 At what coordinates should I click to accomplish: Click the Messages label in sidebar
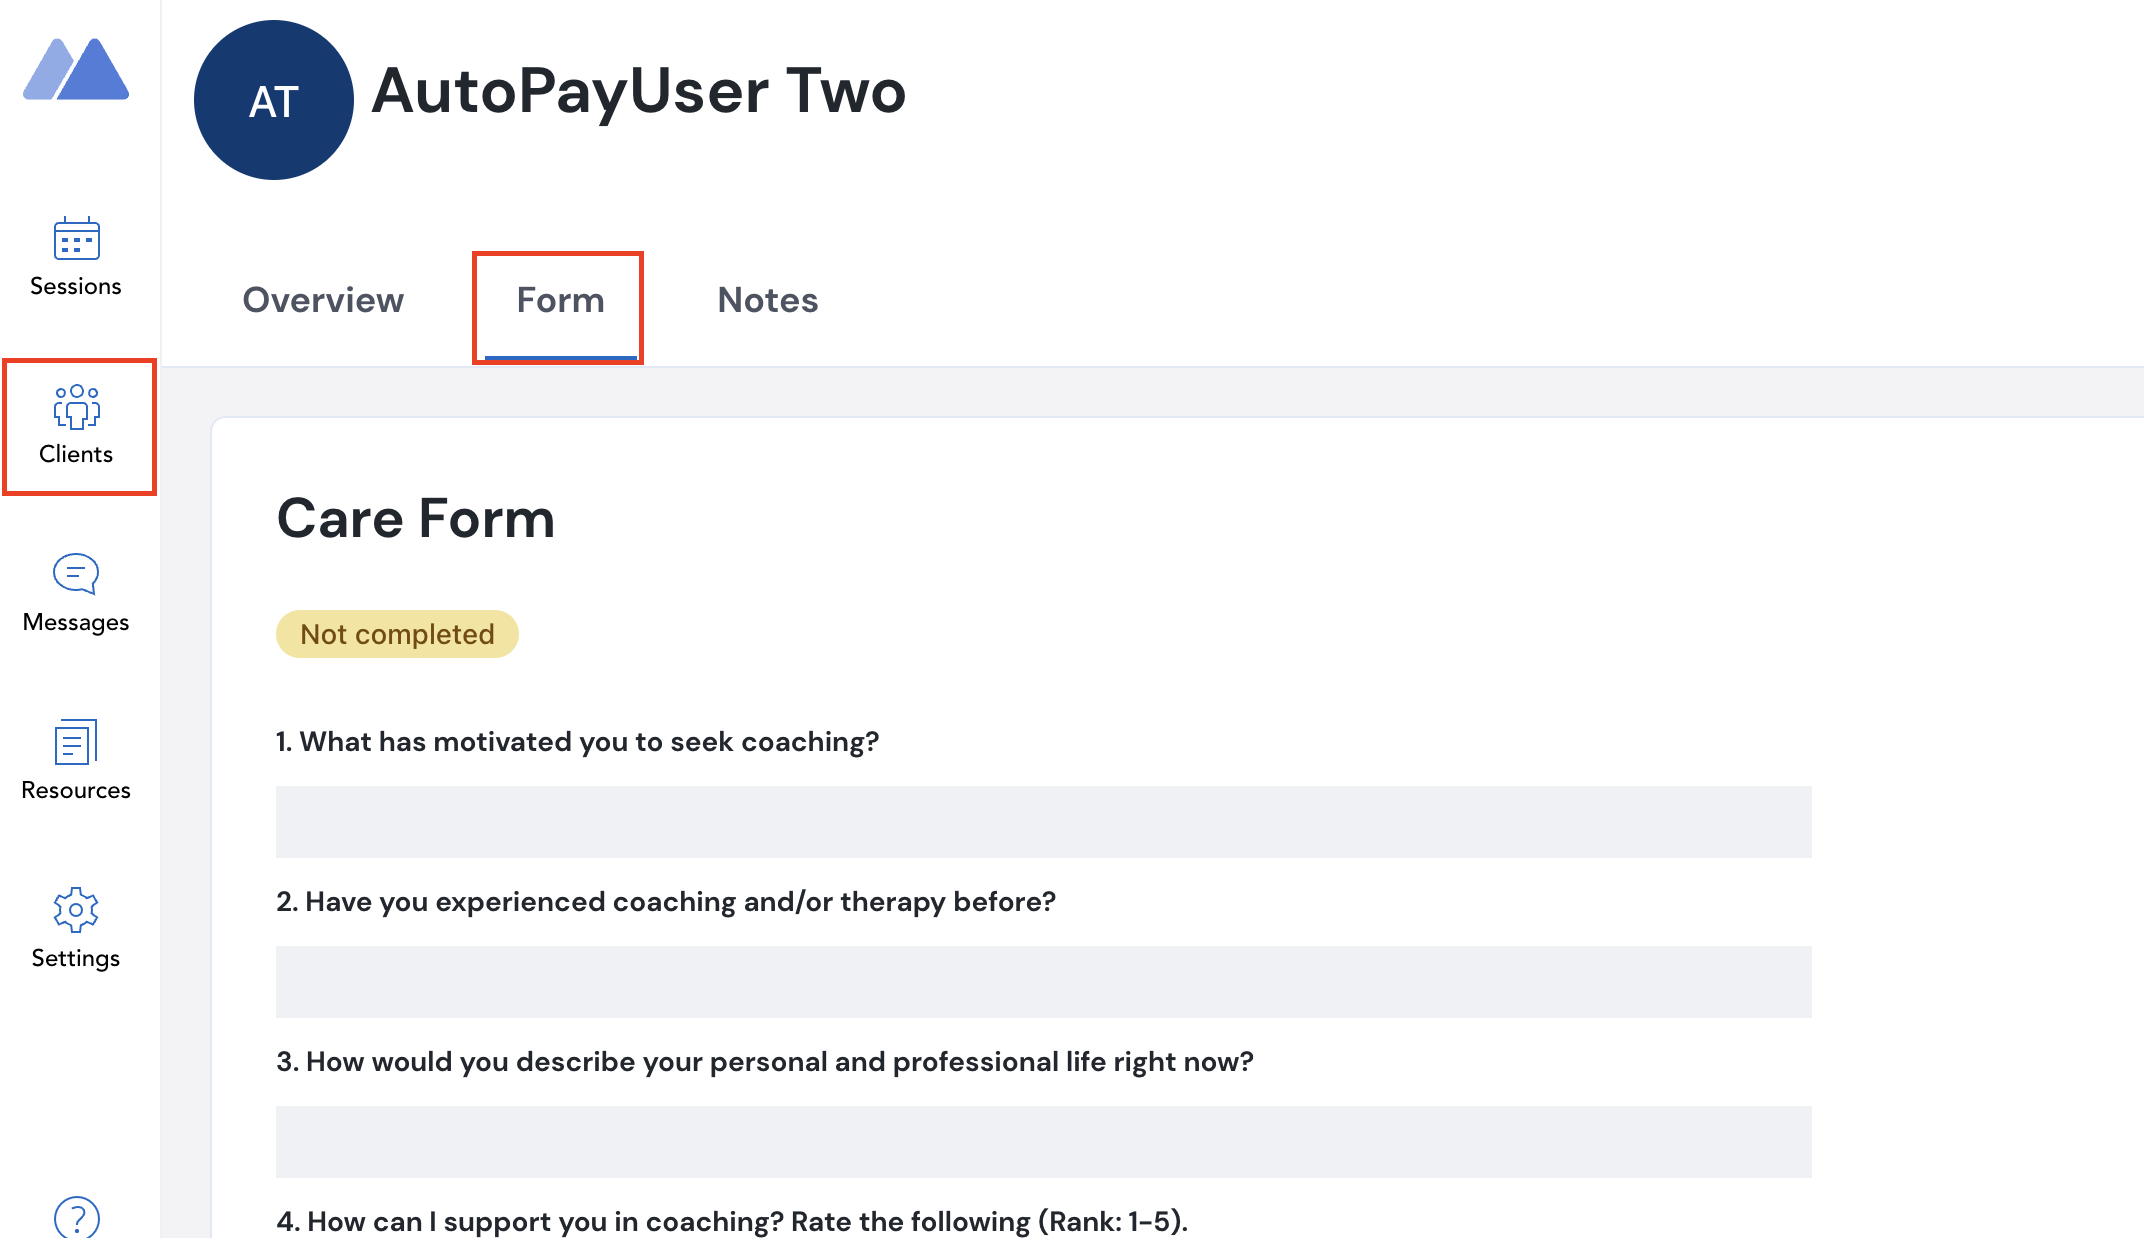coord(76,622)
